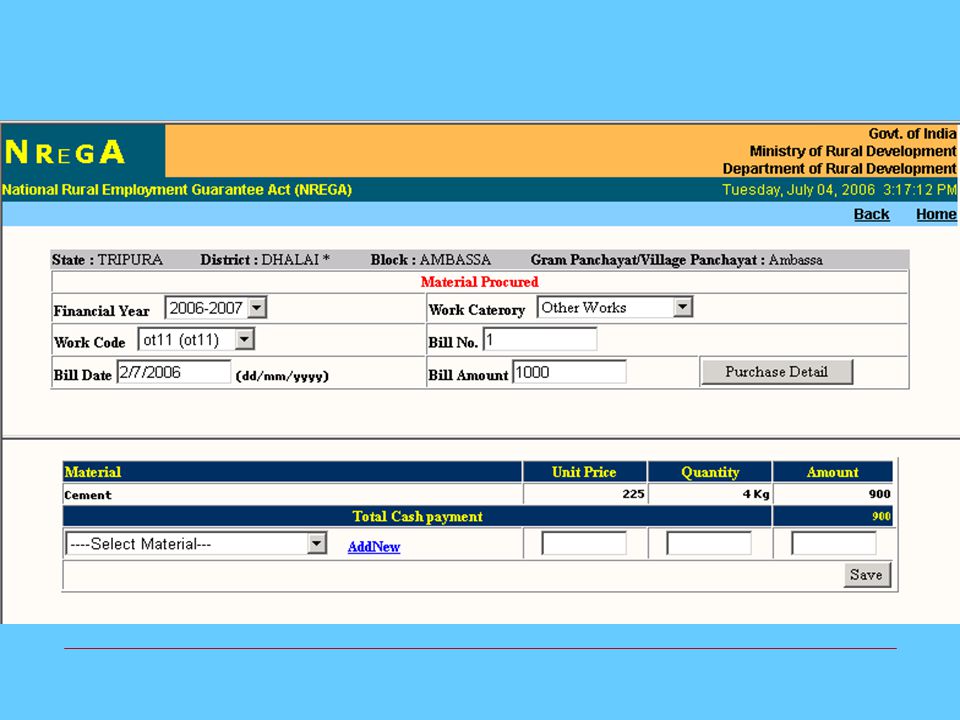Focus the empty Unit Price field

[x=584, y=544]
